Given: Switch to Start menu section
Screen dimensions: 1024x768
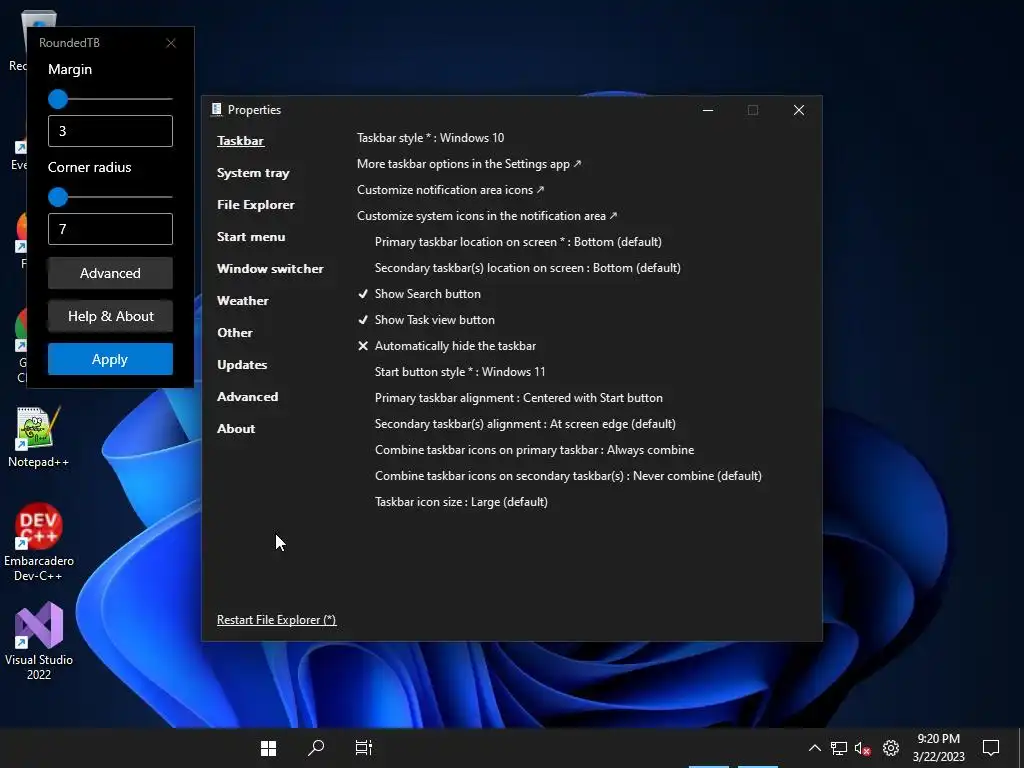Looking at the screenshot, I should [x=251, y=236].
